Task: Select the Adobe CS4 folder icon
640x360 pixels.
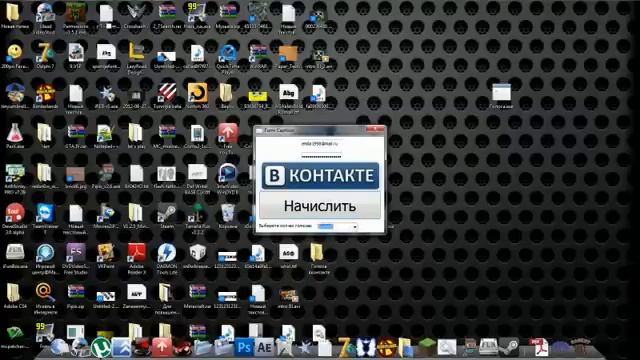Action: tap(15, 296)
